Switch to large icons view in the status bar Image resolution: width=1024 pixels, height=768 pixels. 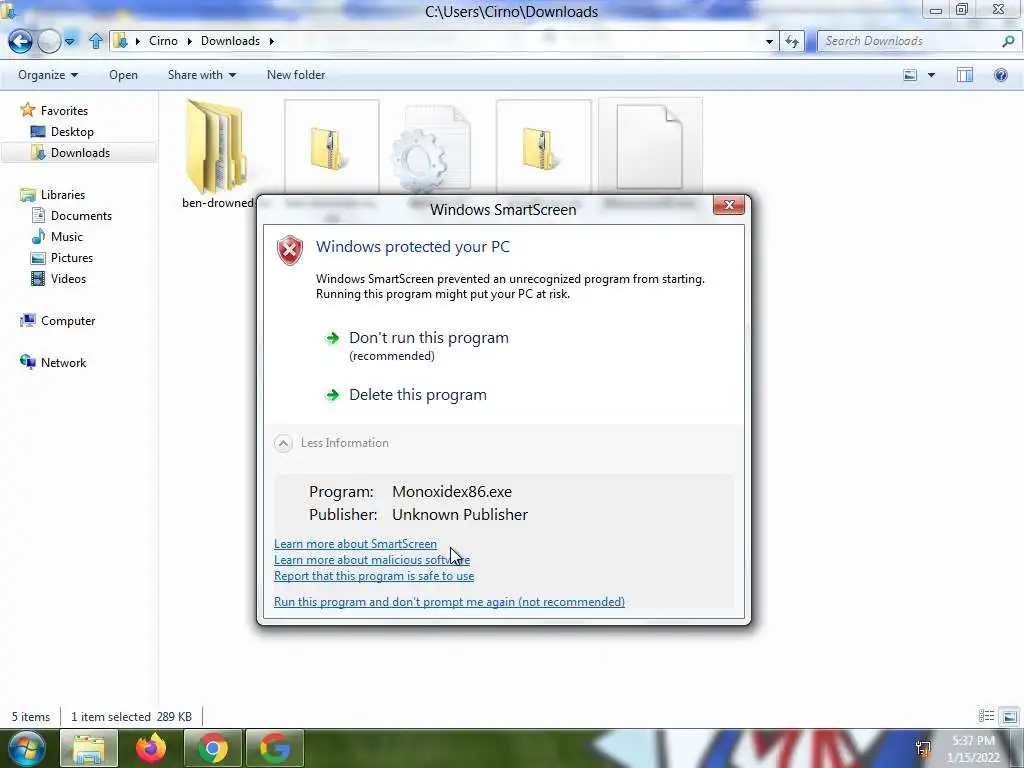[x=1009, y=716]
